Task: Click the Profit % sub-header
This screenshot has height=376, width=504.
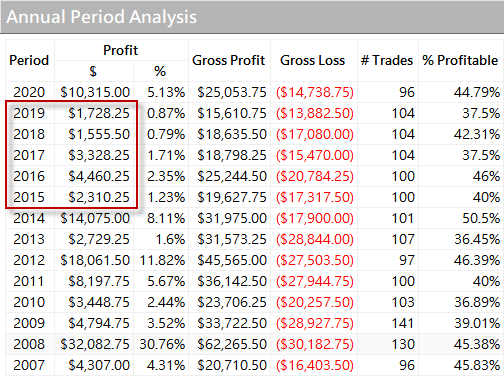Action: click(160, 71)
